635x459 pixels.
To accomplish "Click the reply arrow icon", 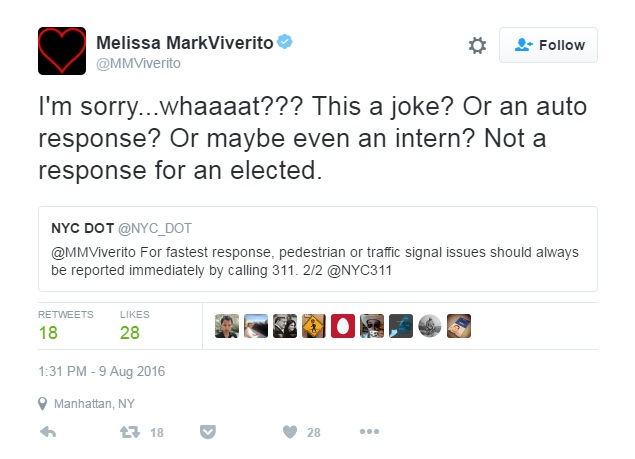I will coord(46,432).
